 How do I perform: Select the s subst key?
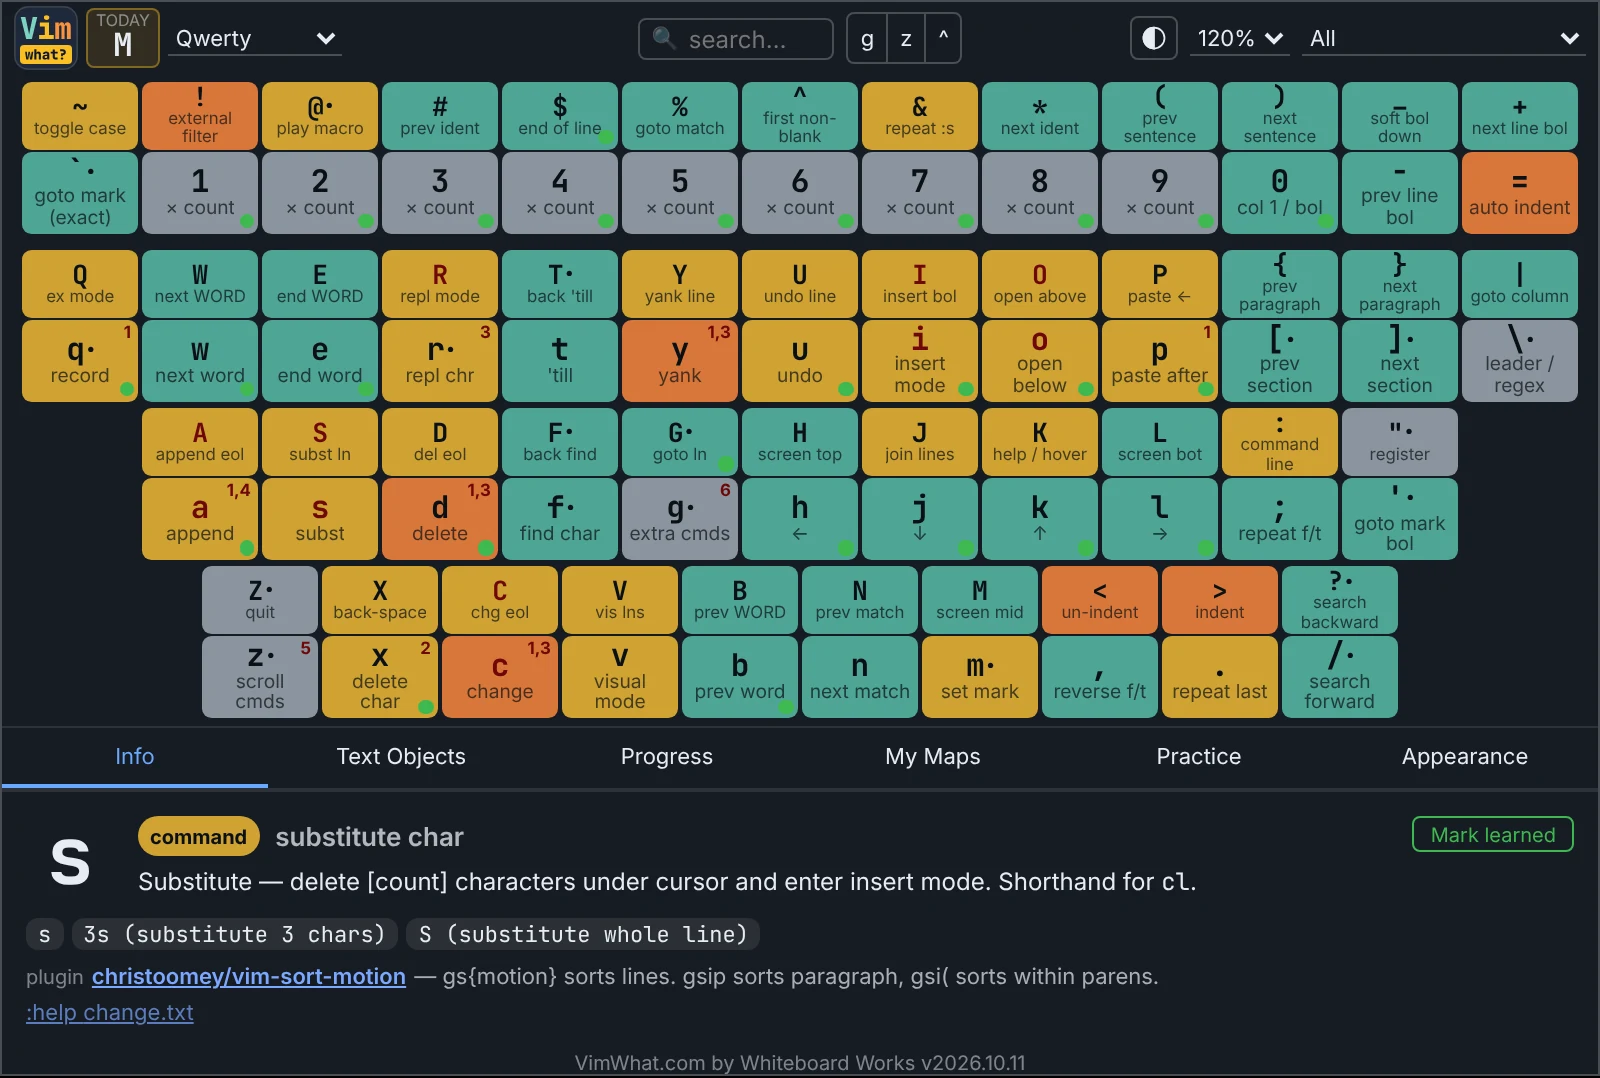click(320, 519)
